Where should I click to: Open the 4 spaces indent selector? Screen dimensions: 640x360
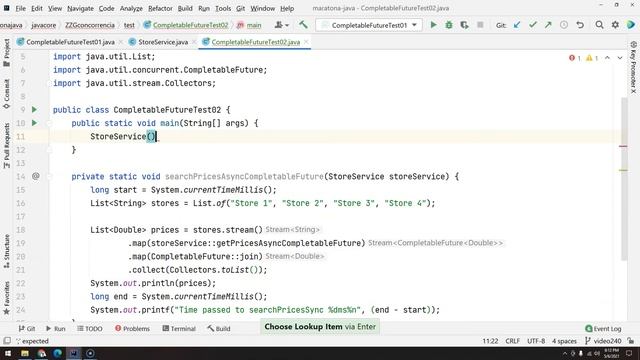click(564, 341)
